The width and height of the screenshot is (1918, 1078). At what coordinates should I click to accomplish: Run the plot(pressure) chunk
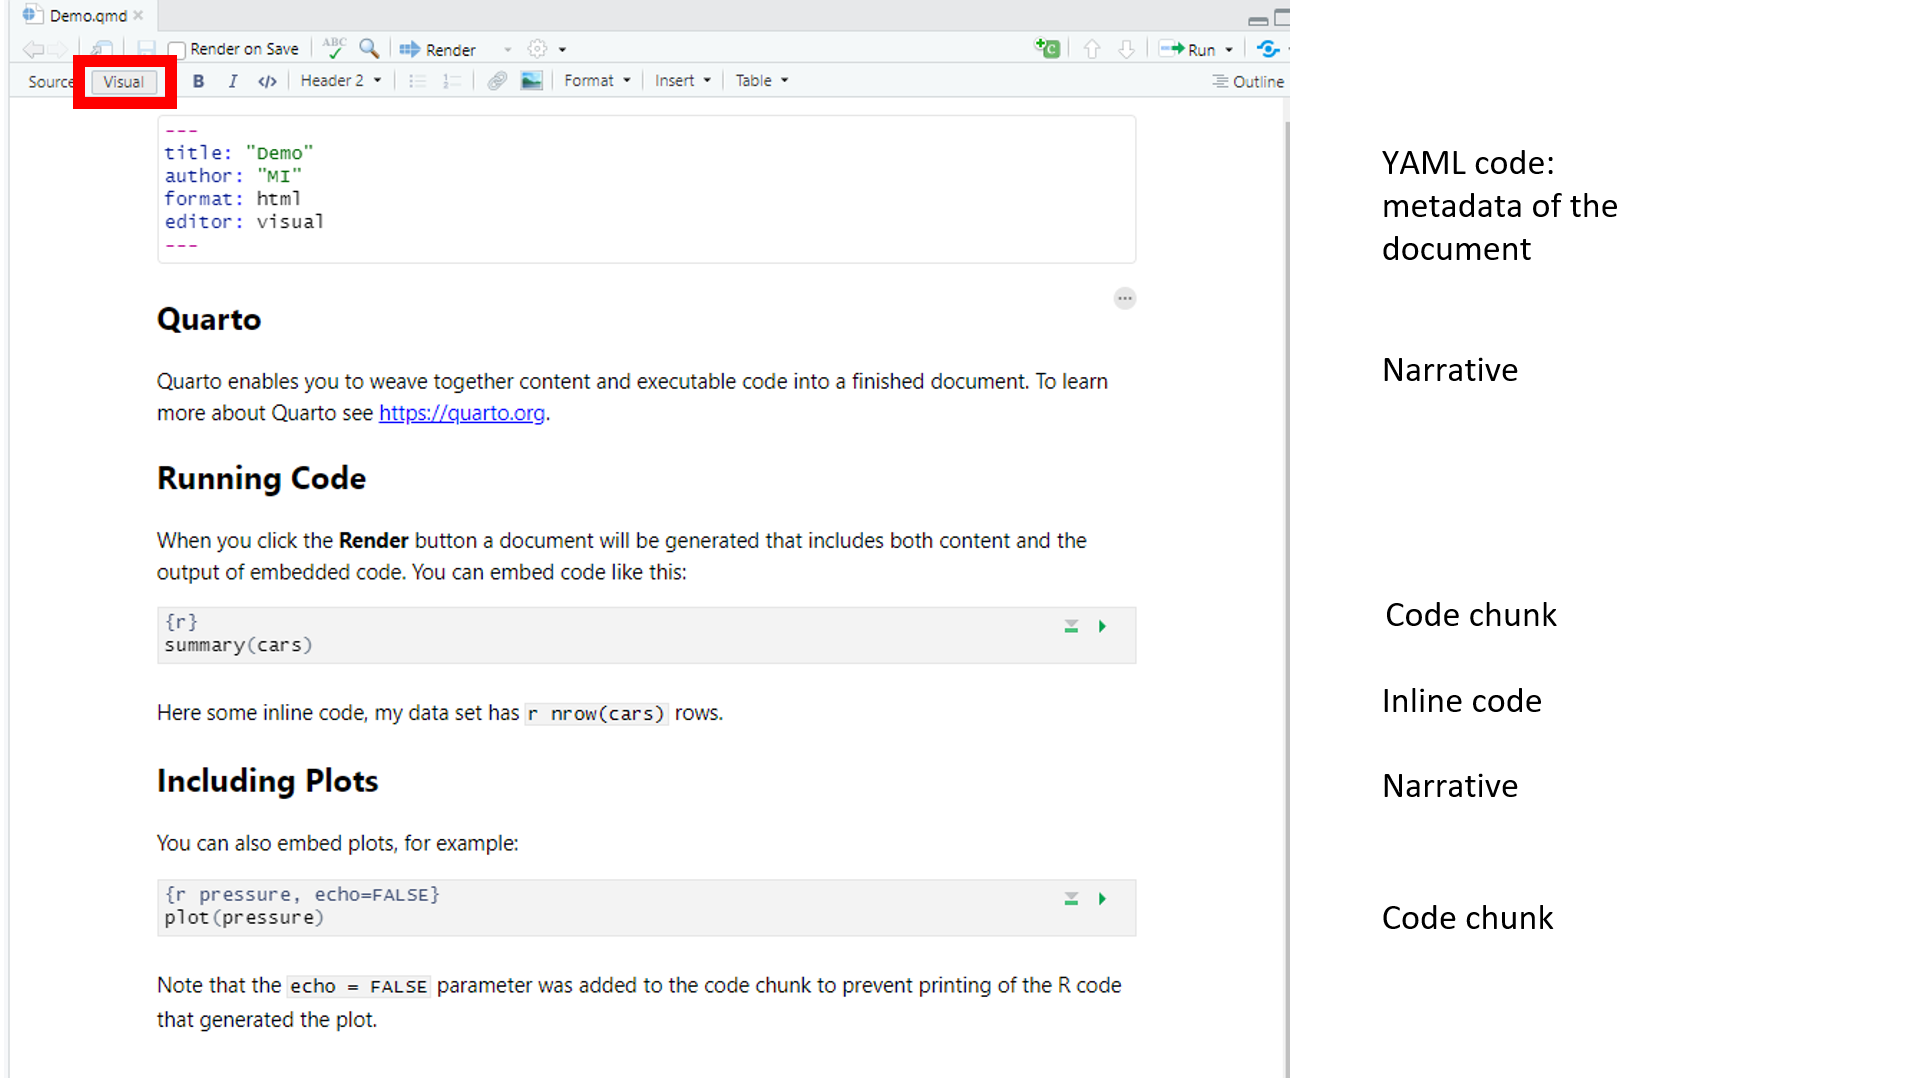[x=1102, y=899]
